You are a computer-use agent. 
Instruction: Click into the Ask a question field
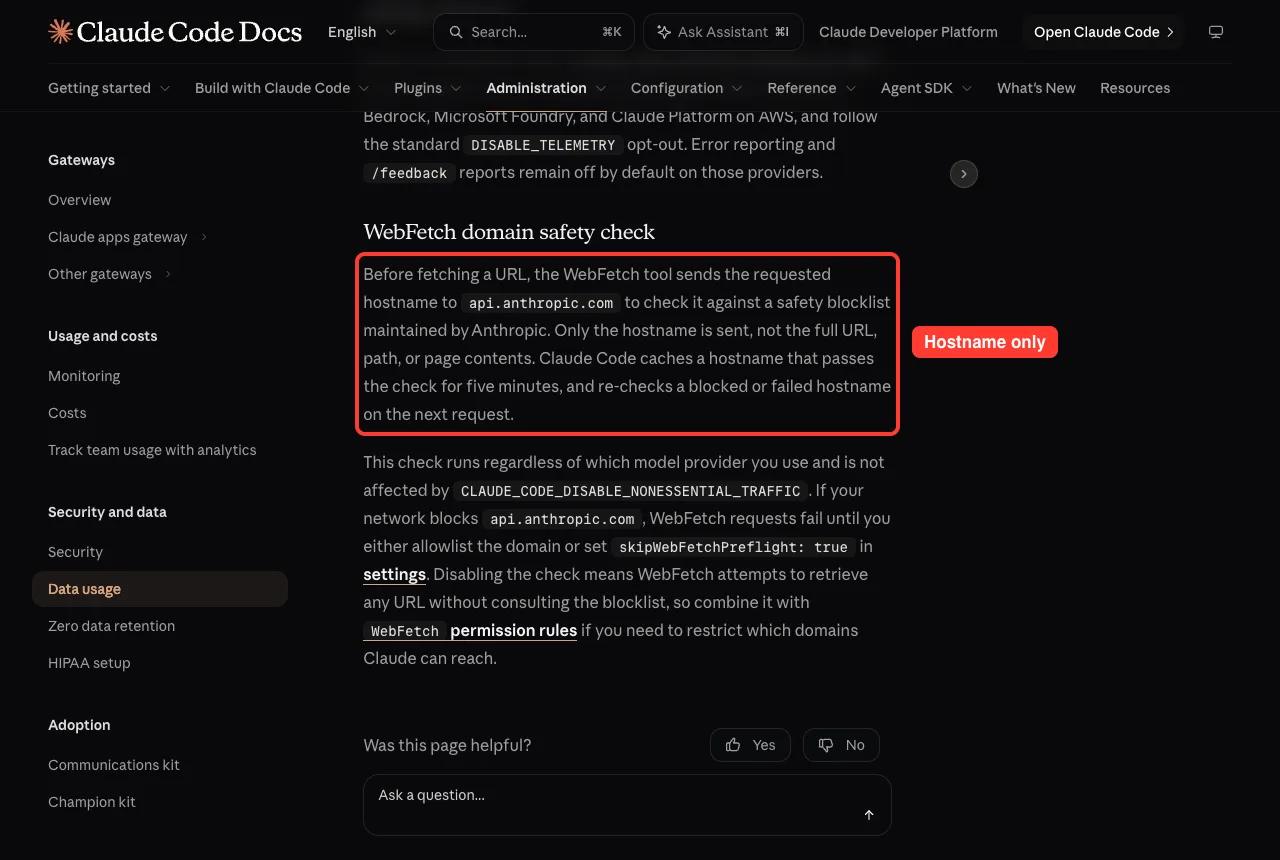pyautogui.click(x=627, y=804)
